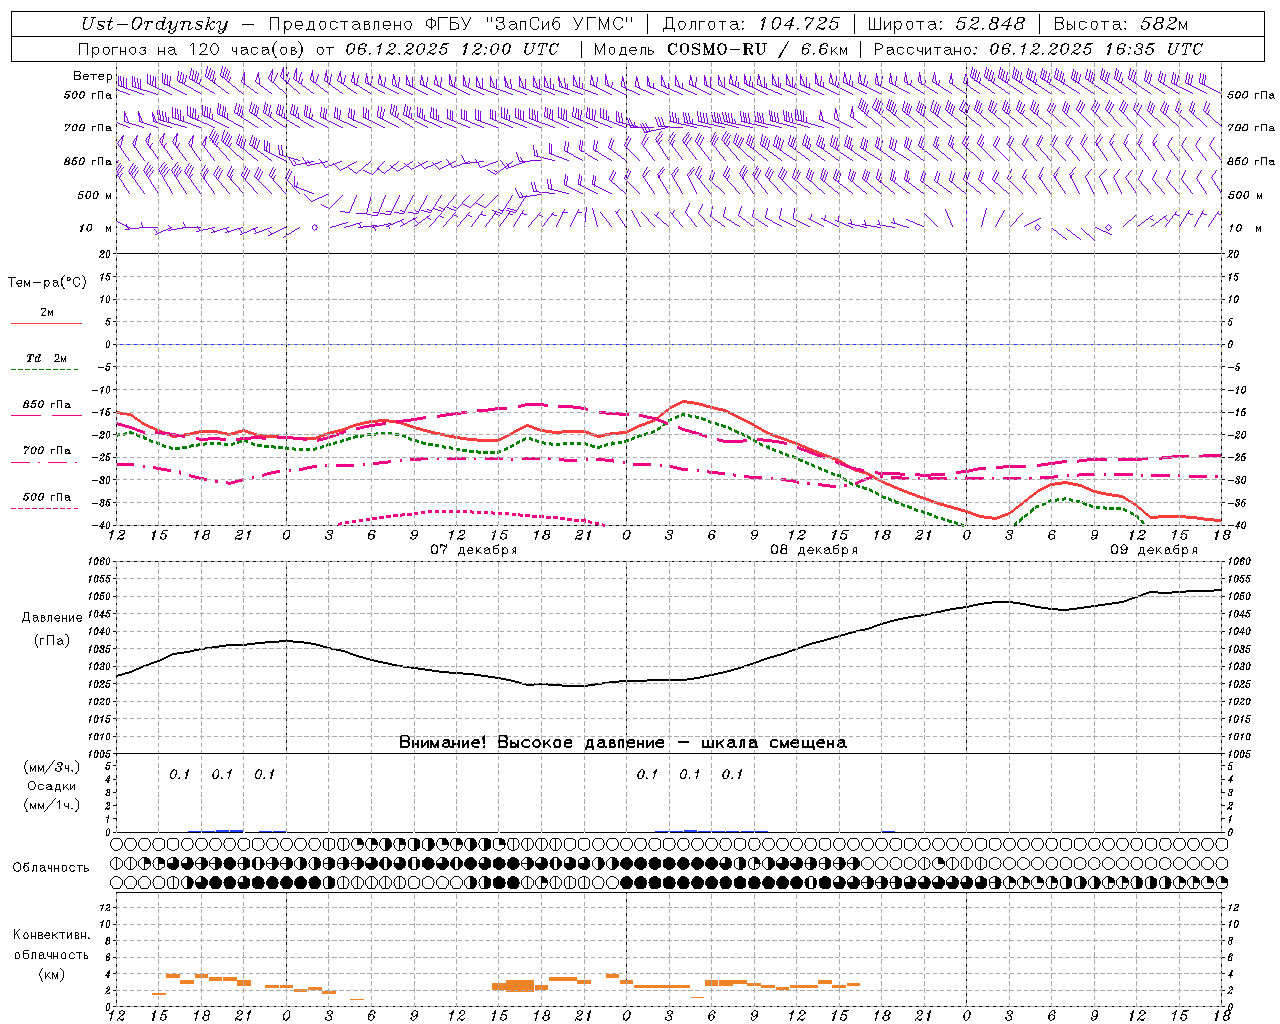The image size is (1280, 1024).
Task: Click the date label 08 декабря
Action: pyautogui.click(x=813, y=550)
